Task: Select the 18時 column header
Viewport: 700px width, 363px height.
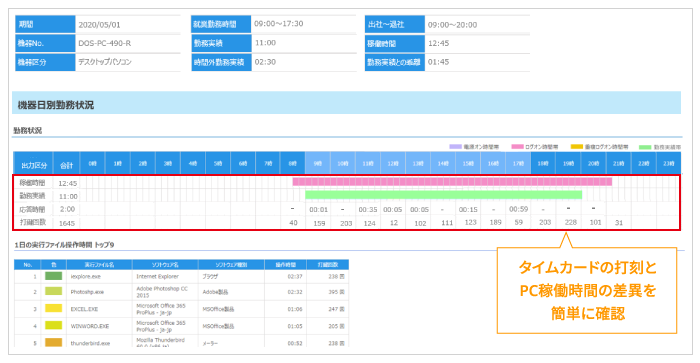Action: click(x=543, y=163)
